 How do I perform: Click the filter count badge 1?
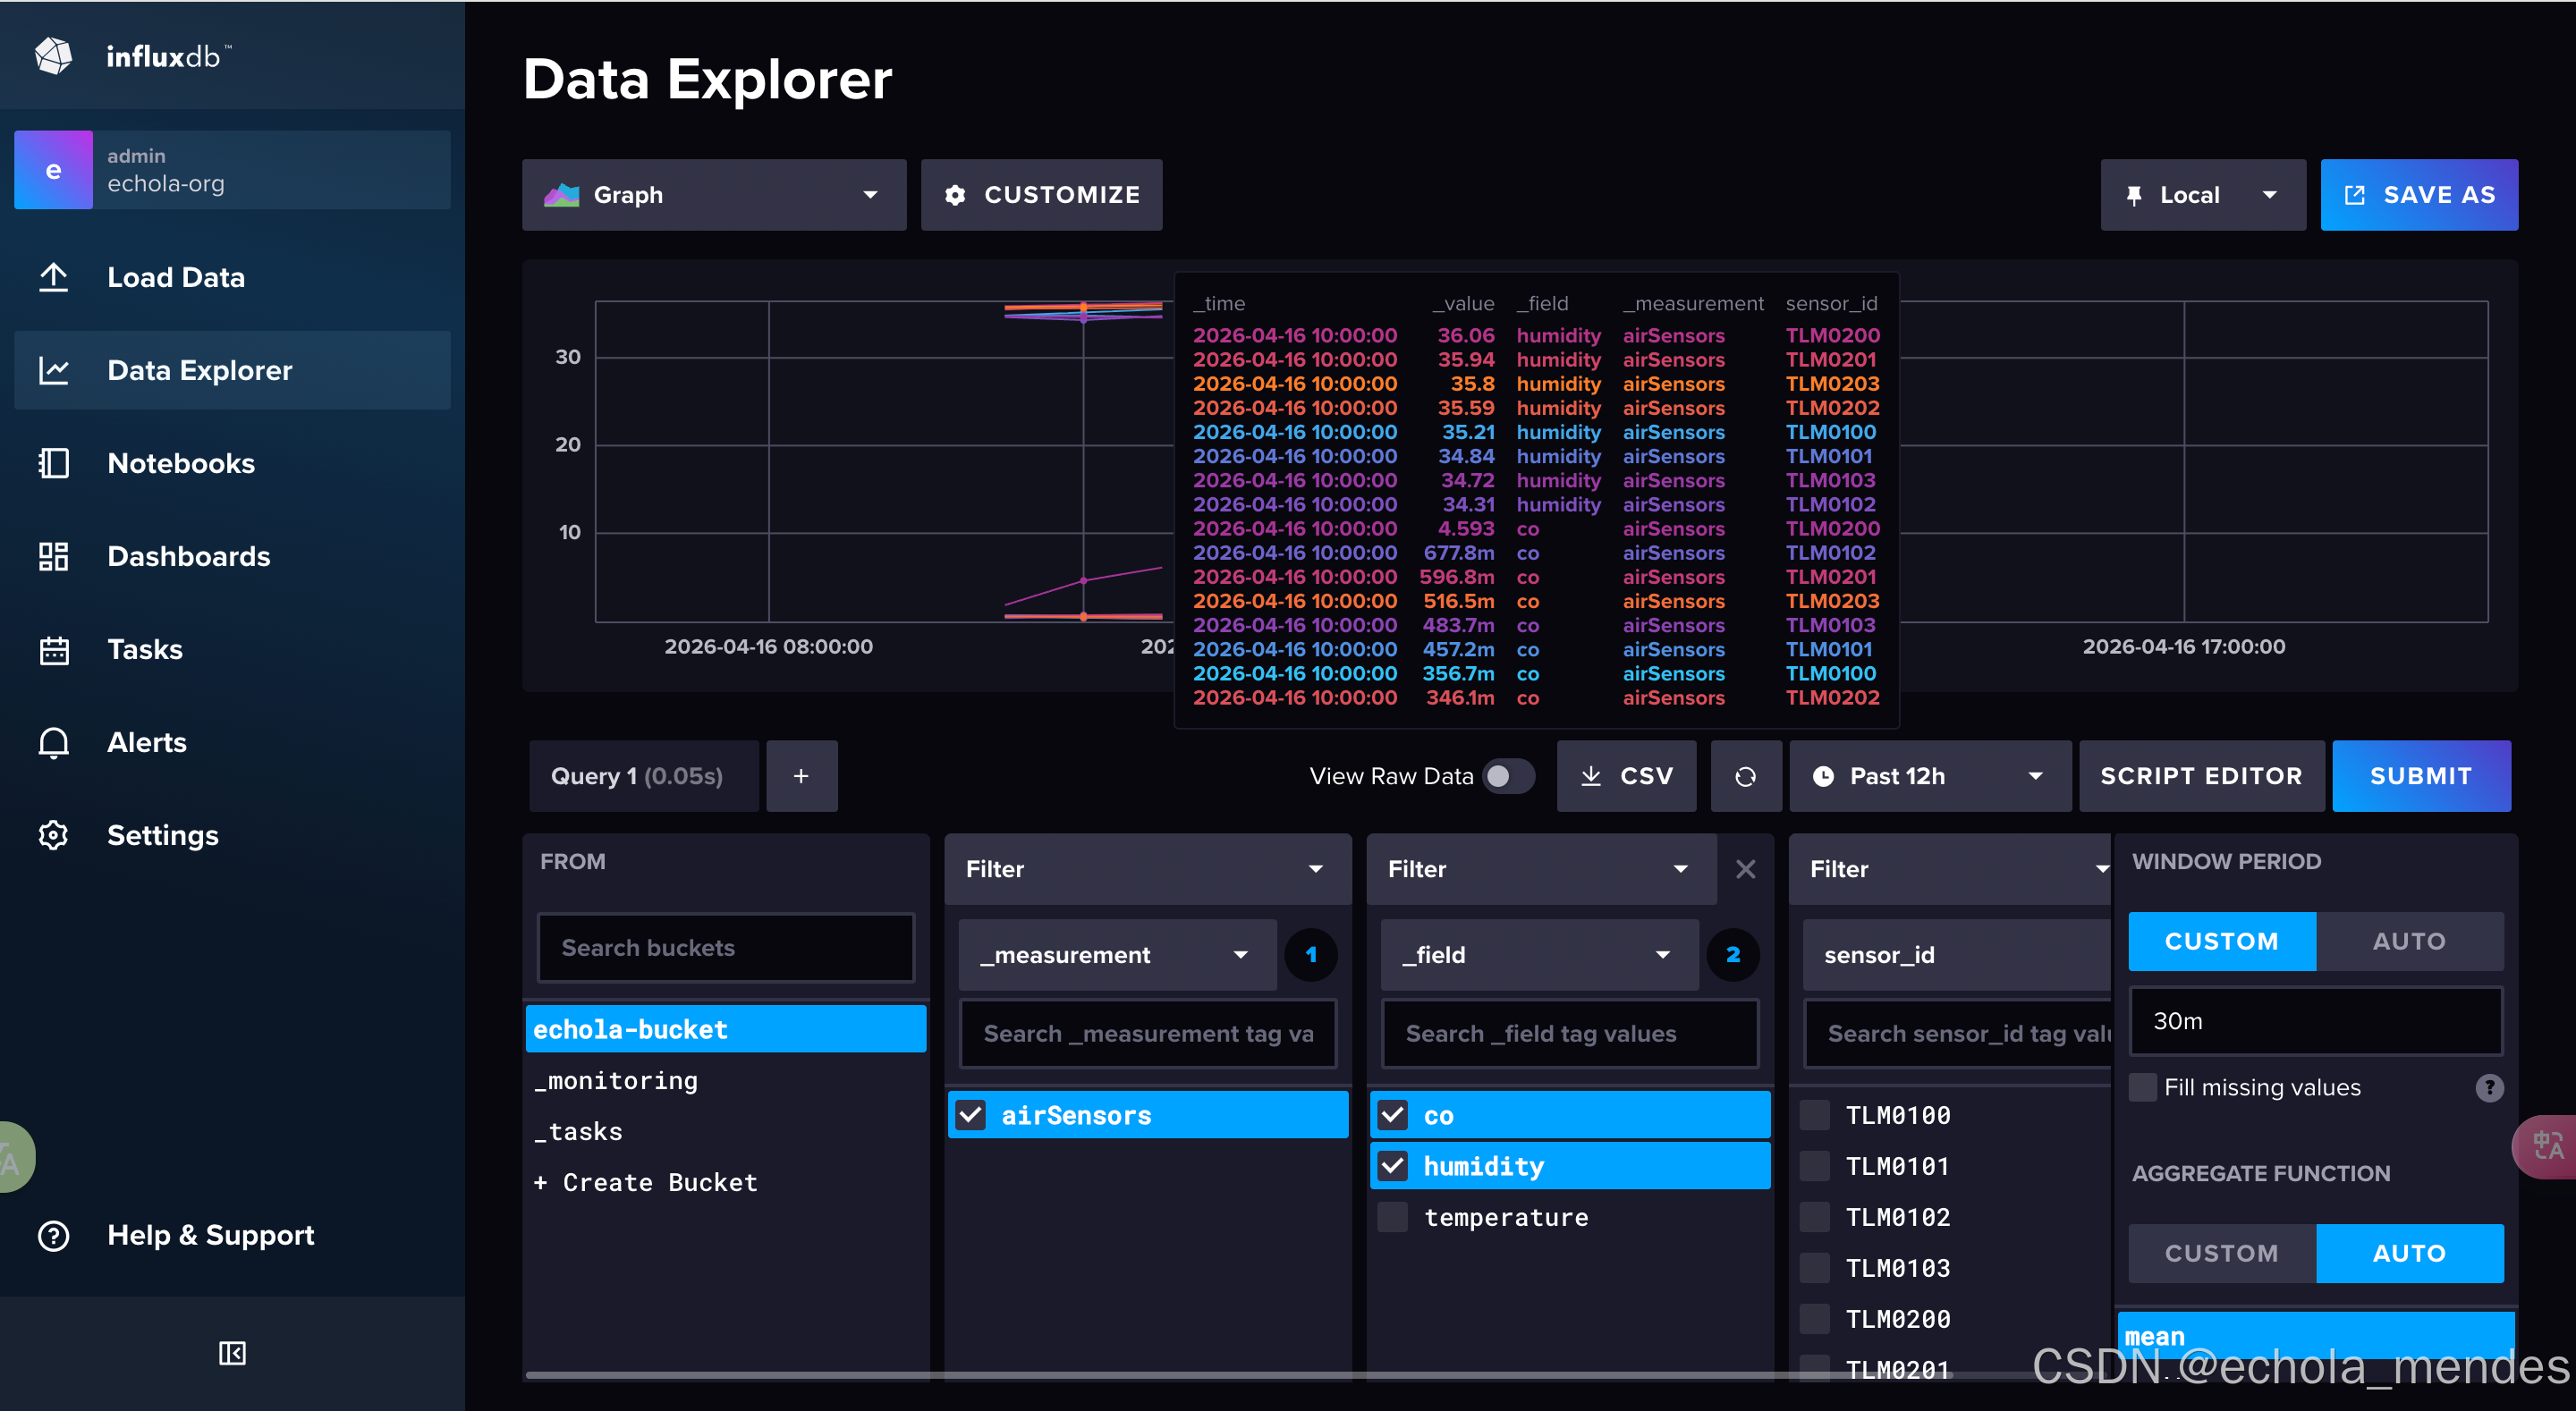pos(1311,955)
